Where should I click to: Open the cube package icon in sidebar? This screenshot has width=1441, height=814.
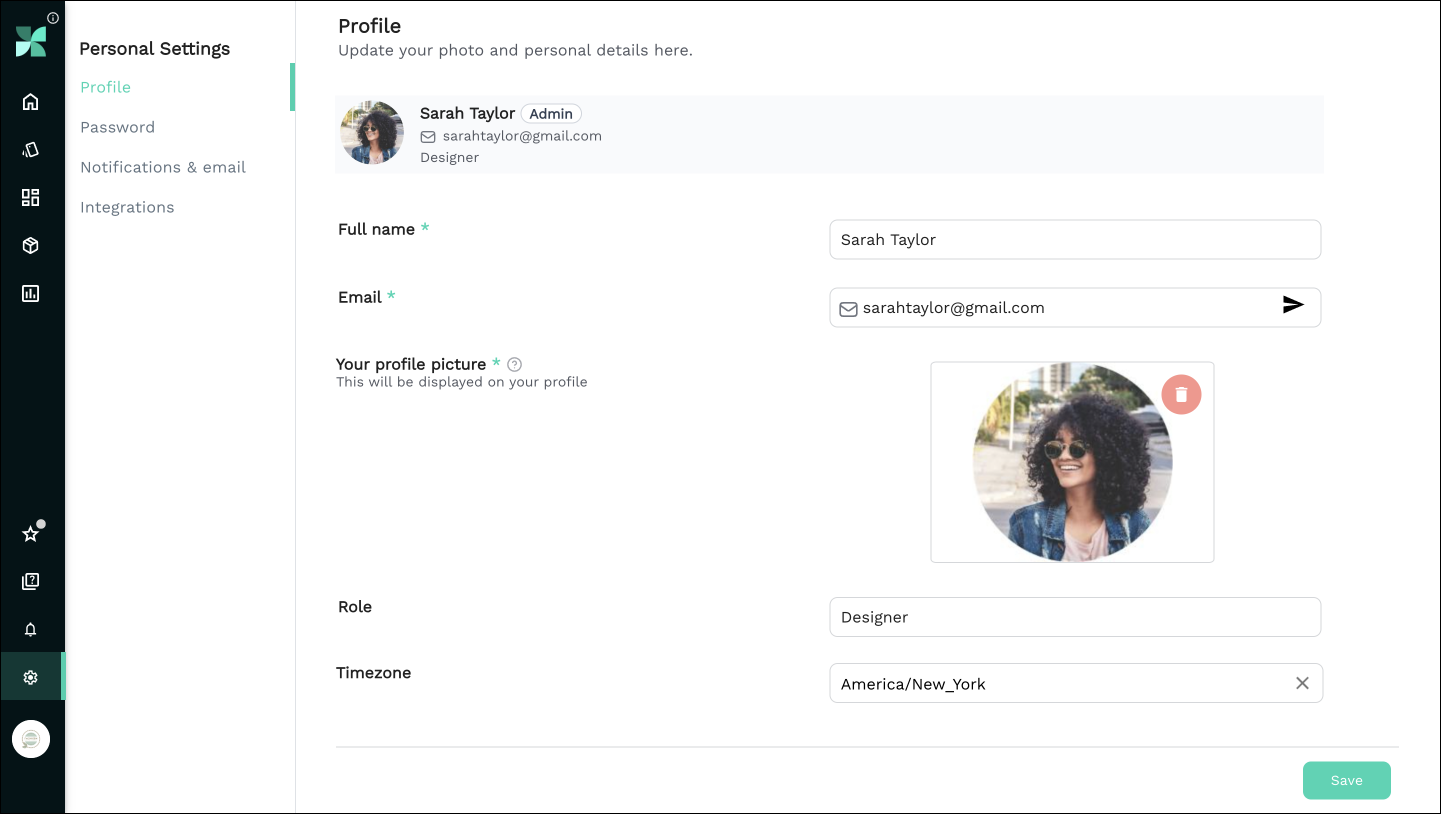pyautogui.click(x=31, y=245)
